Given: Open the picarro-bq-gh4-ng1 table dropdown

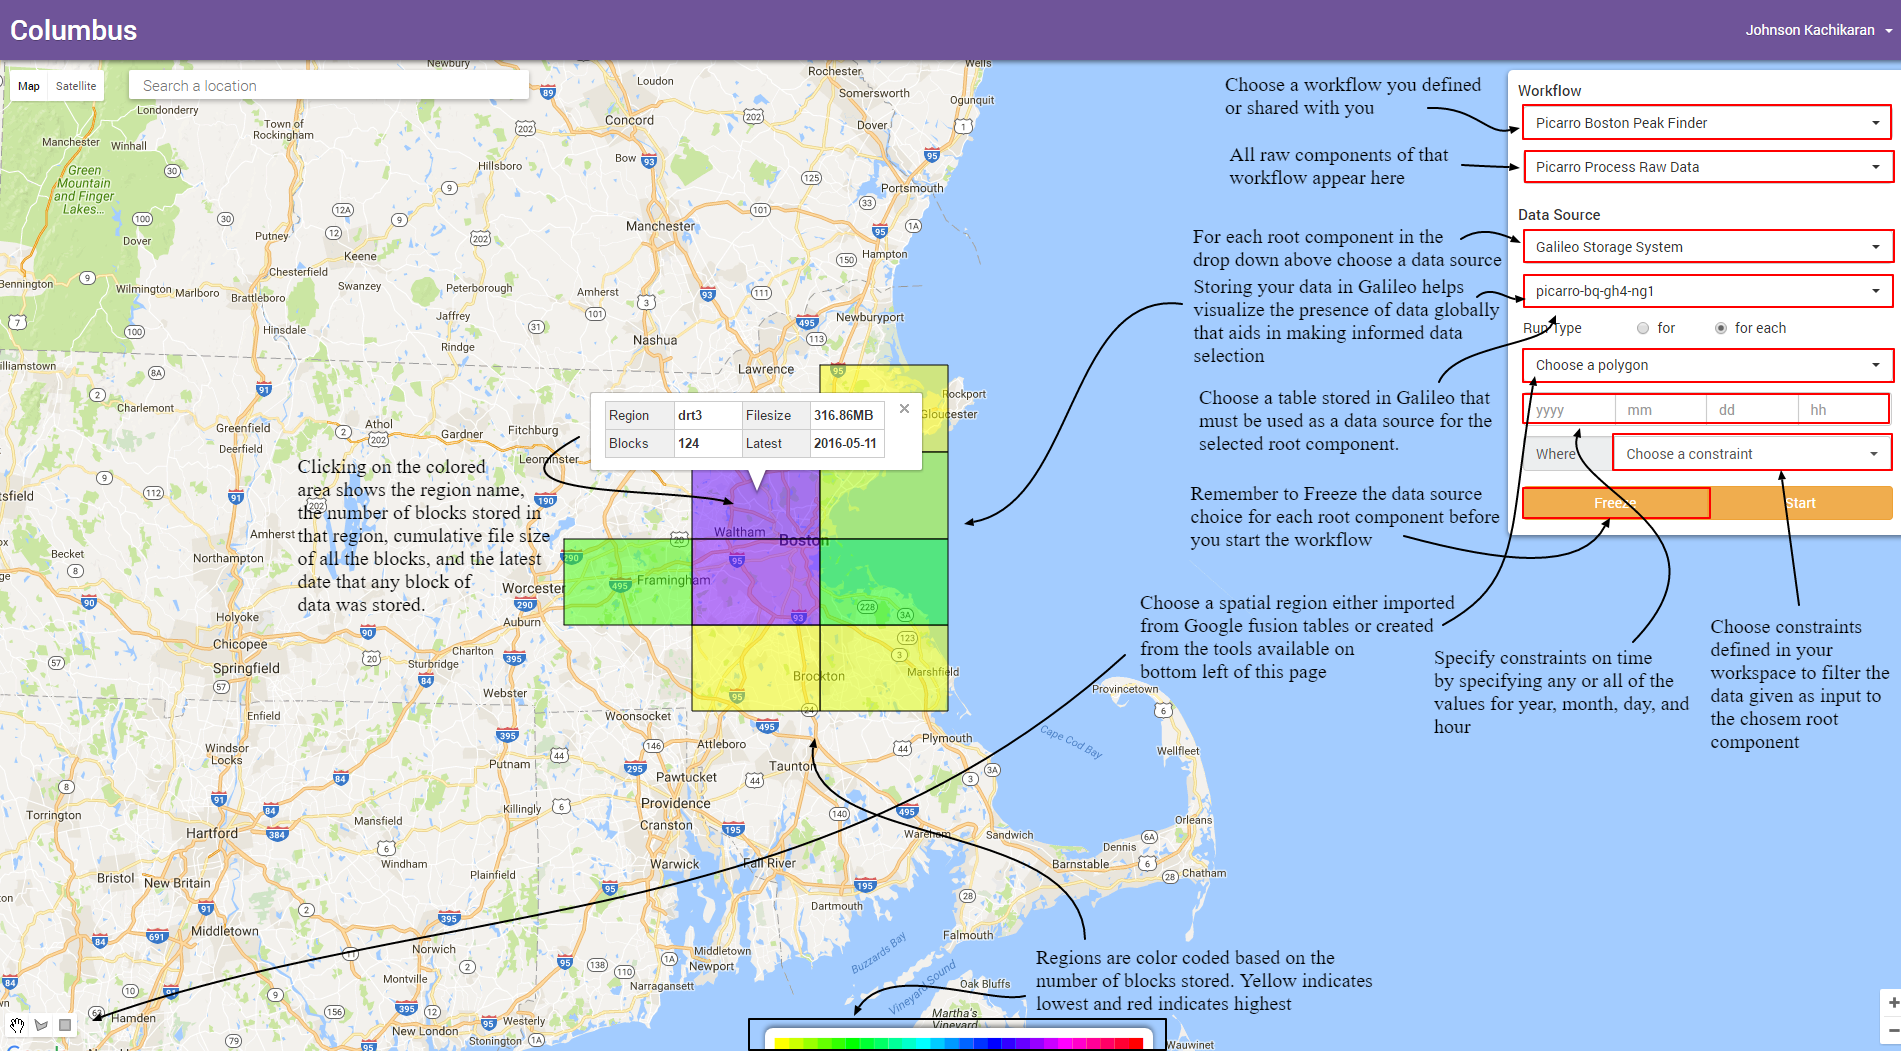Looking at the screenshot, I should 1707,291.
